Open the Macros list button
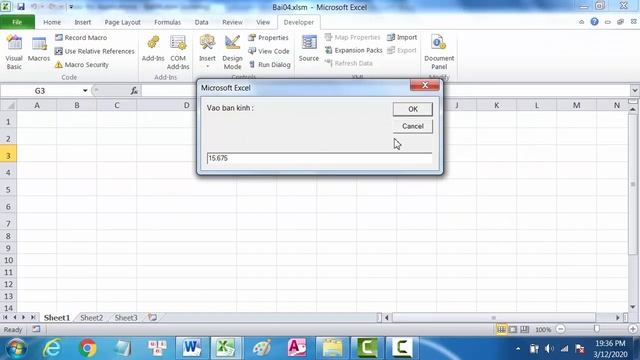640x360 pixels. 39,49
